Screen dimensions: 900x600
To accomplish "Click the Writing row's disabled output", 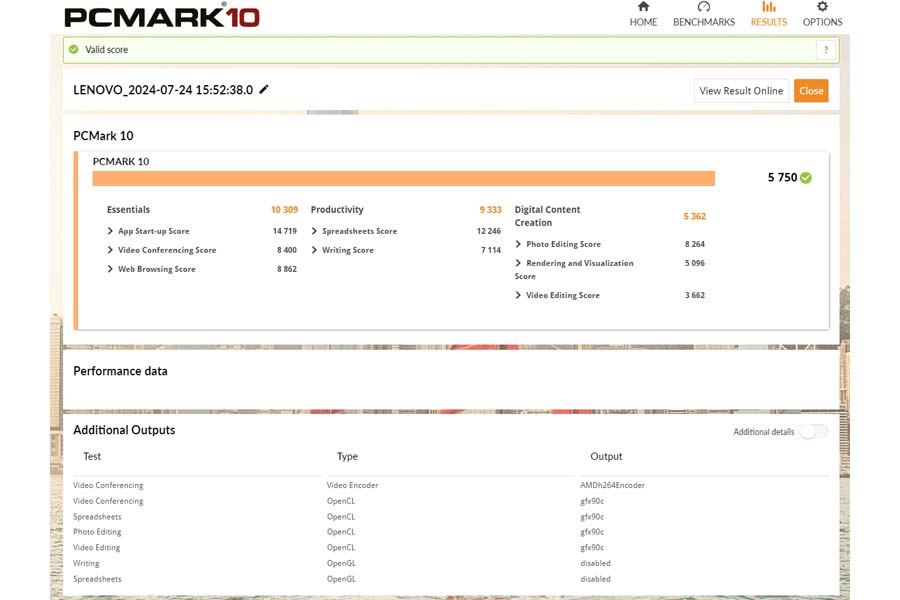I will point(595,563).
